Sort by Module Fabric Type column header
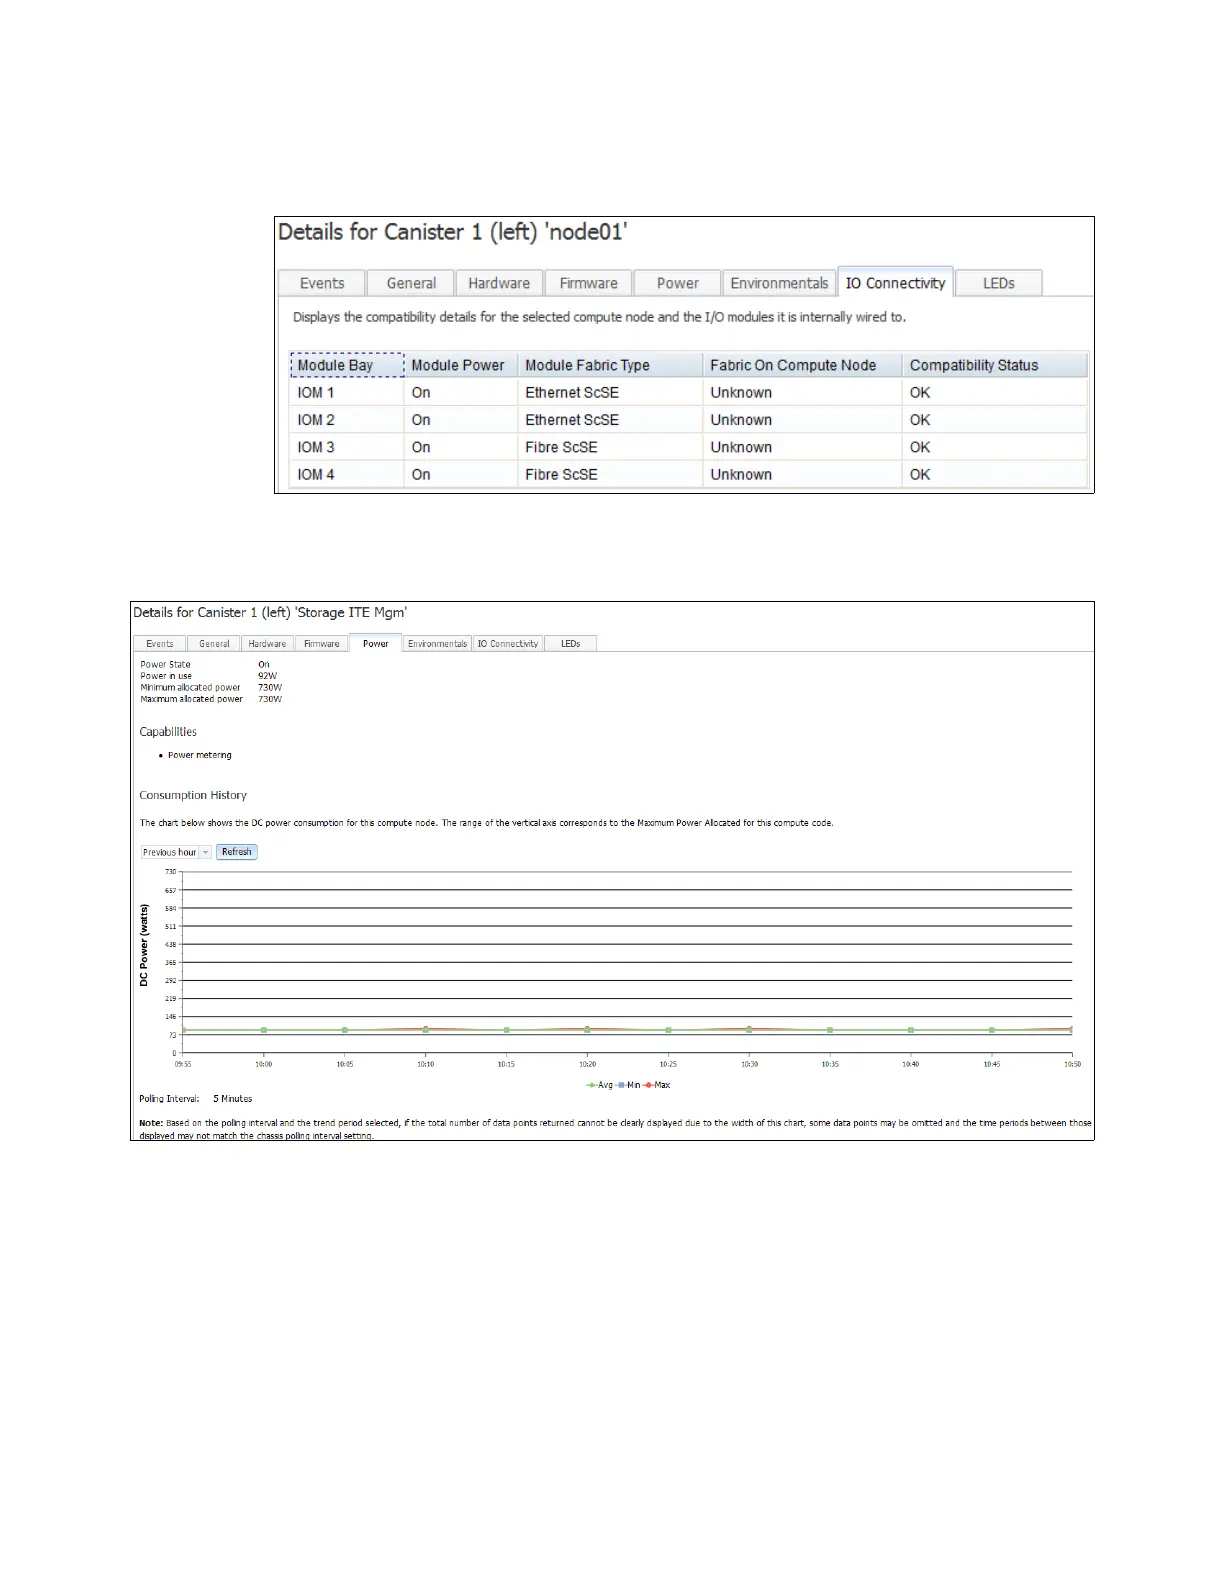 point(610,365)
